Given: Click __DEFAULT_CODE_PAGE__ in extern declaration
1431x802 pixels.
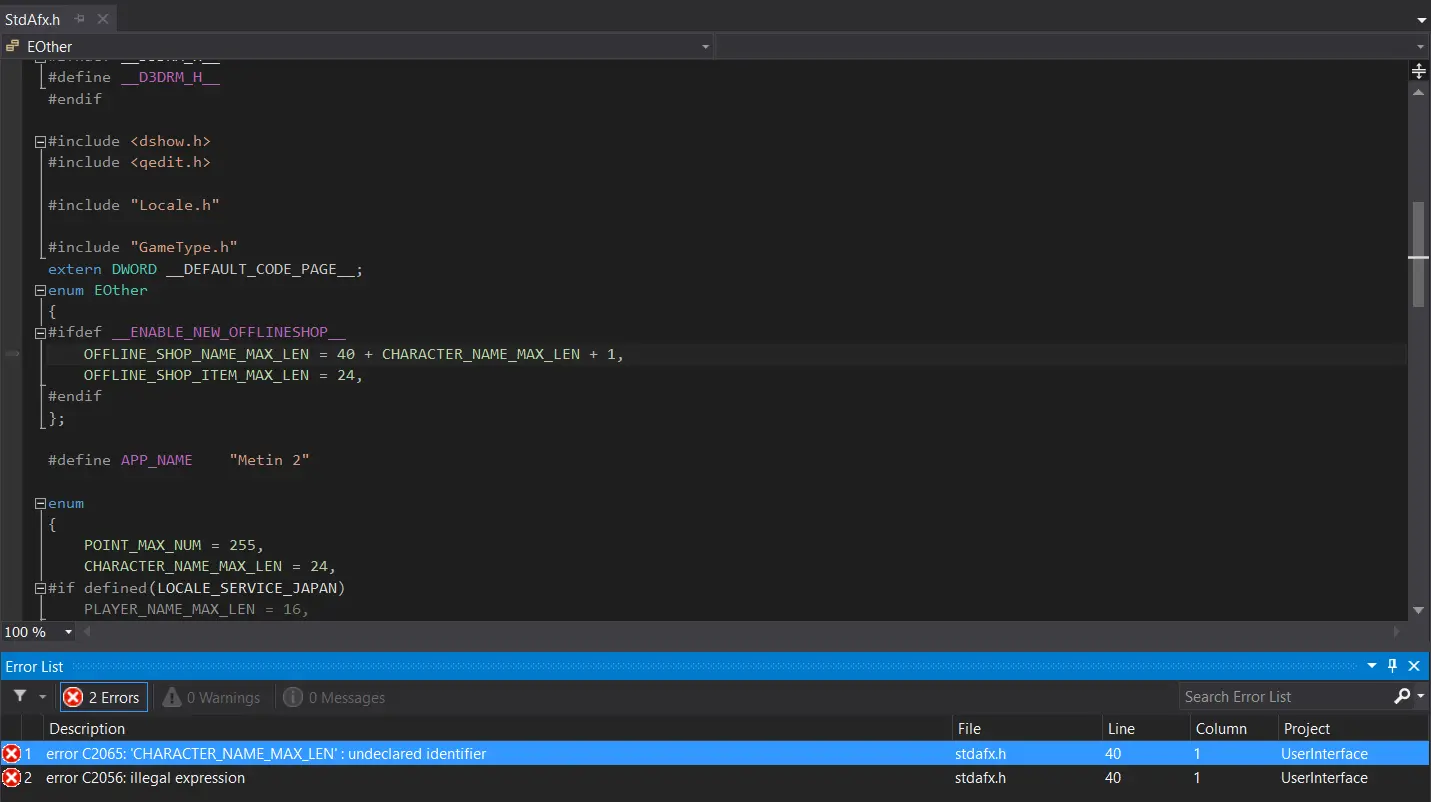Looking at the screenshot, I should pos(261,269).
